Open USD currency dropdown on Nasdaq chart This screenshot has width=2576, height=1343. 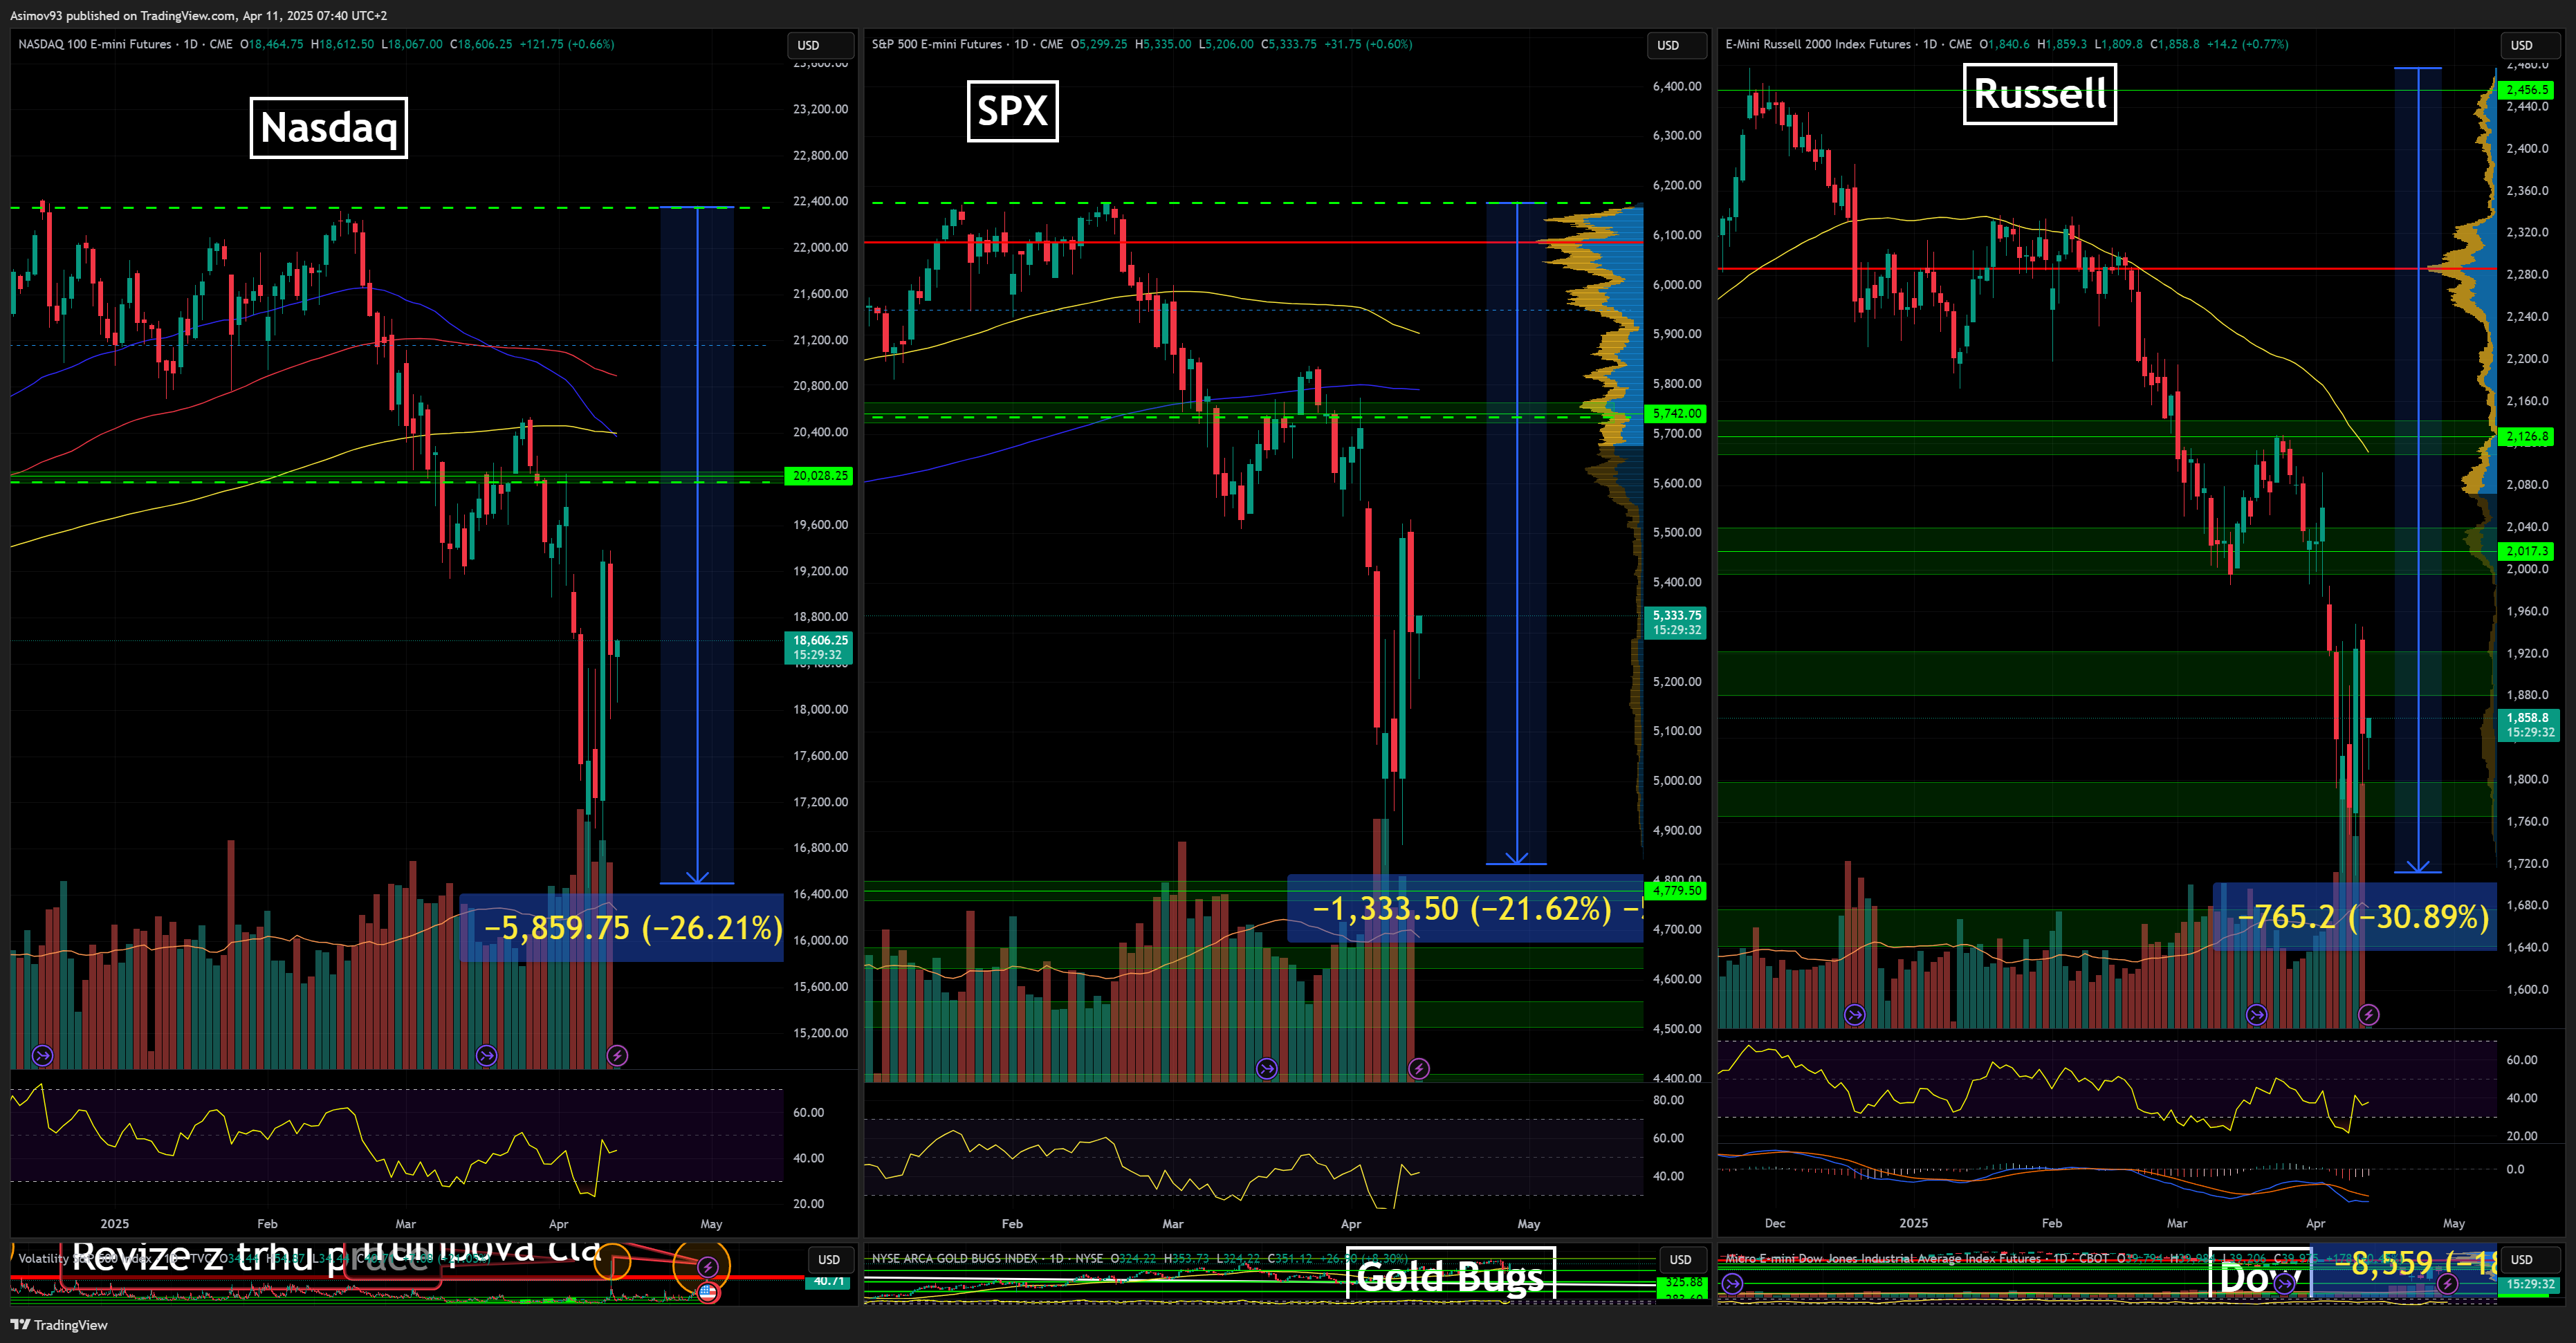click(x=819, y=45)
